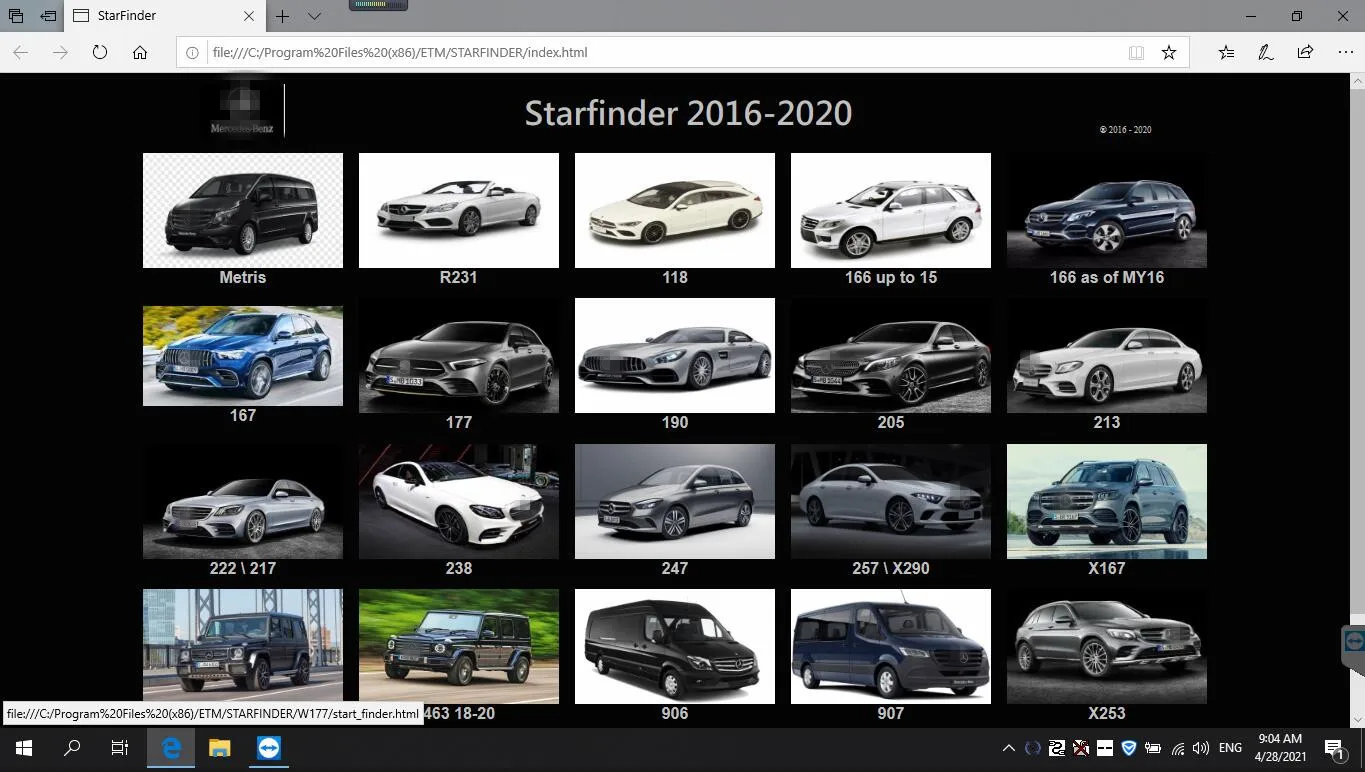Open the 907 van thumbnail
The height and width of the screenshot is (772, 1365).
click(x=890, y=646)
